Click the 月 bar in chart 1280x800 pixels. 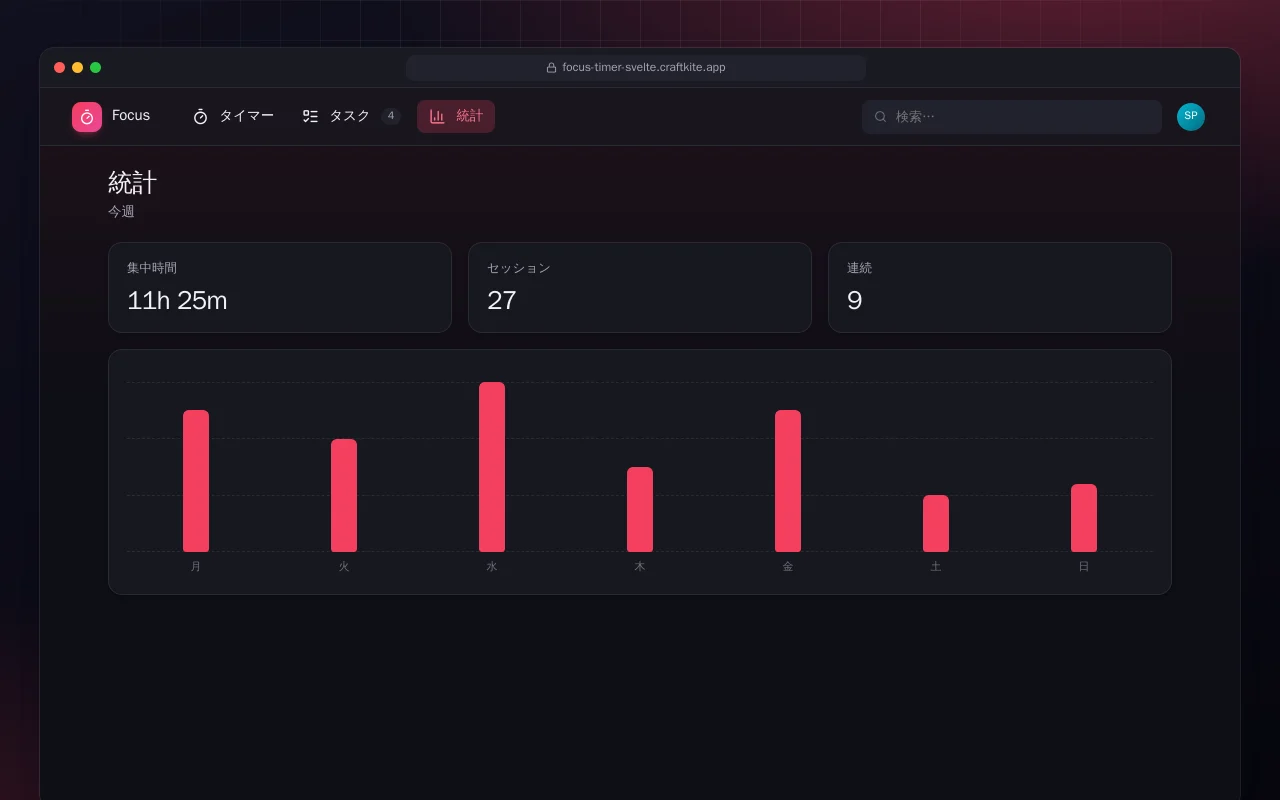[196, 481]
